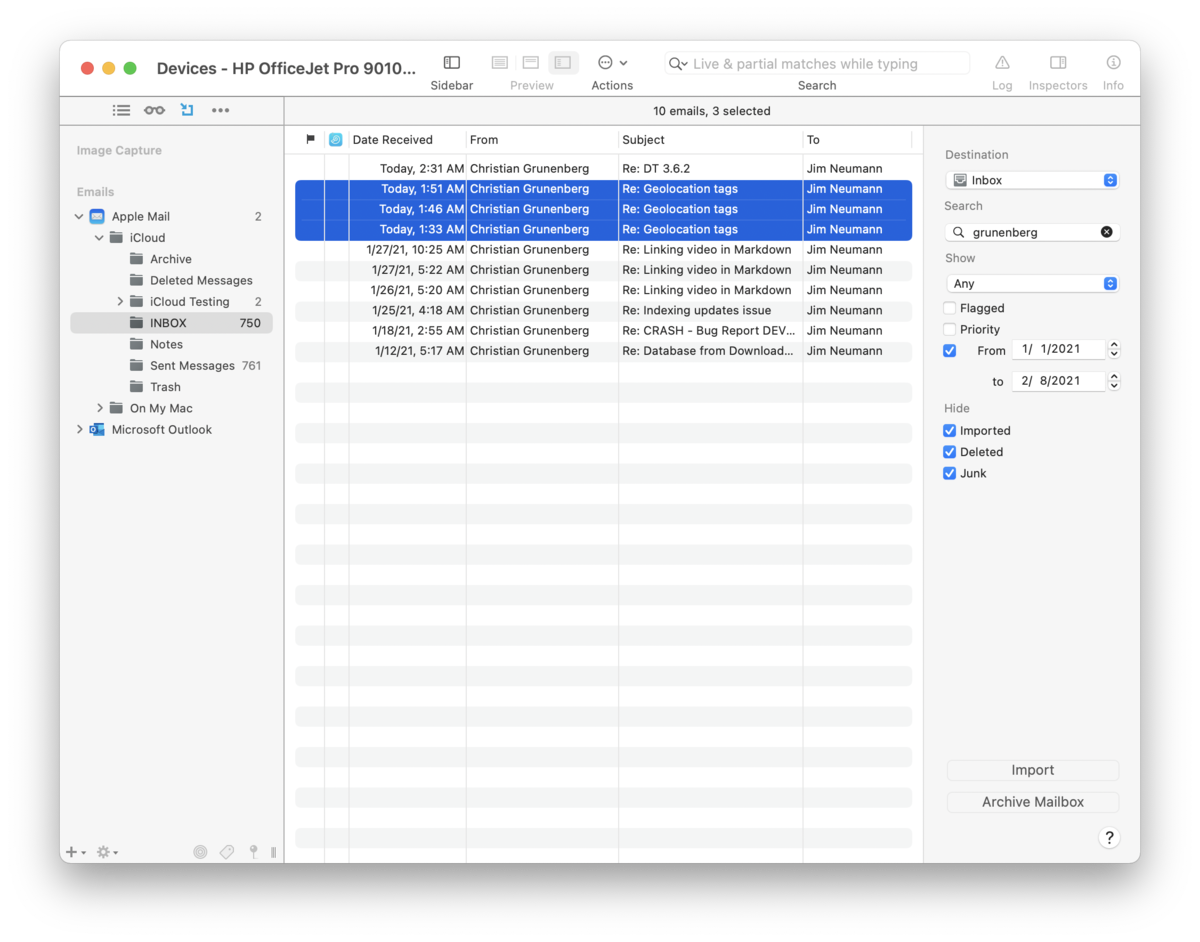Toggle the Priority checkbox
This screenshot has width=1200, height=942.
coord(950,329)
